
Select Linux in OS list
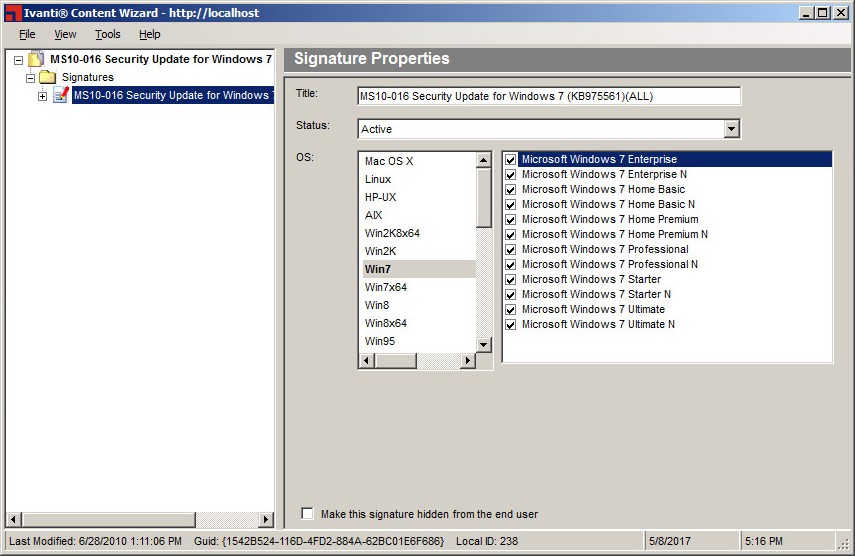click(418, 179)
